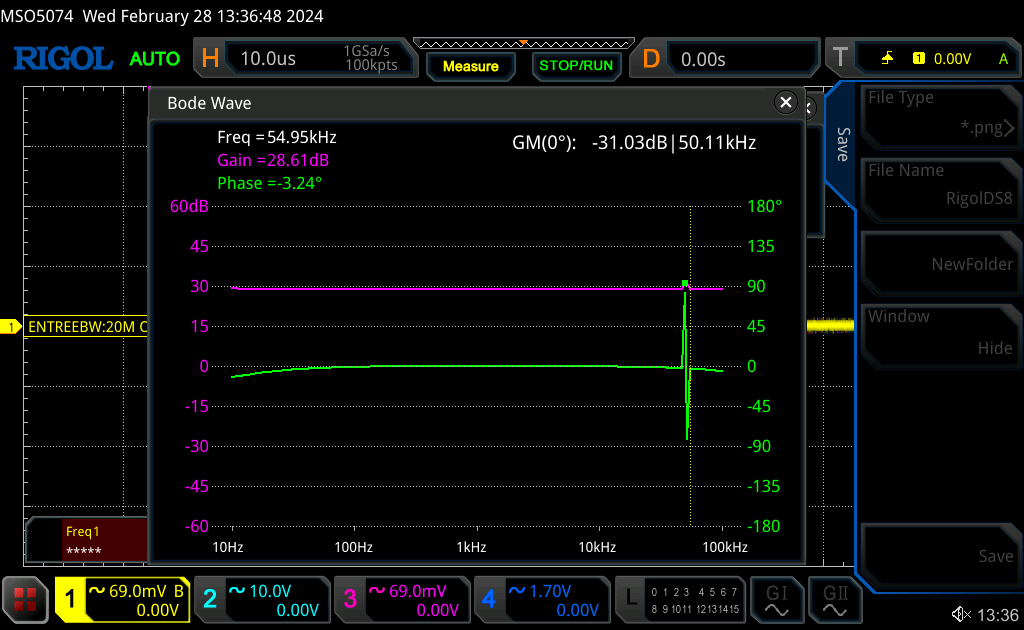The image size is (1024, 630).
Task: Toggle STOP/RUN acquisition
Action: (576, 66)
